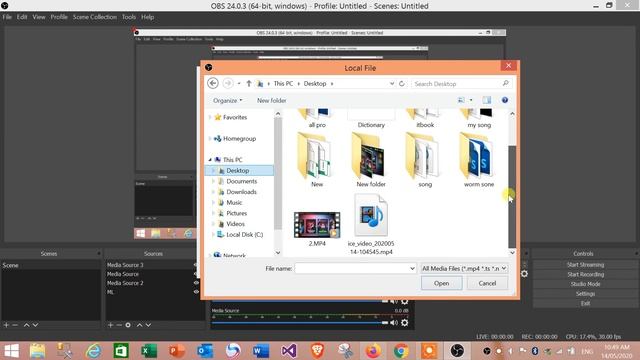Click Open button in dialog
640x360 pixels.
point(441,283)
